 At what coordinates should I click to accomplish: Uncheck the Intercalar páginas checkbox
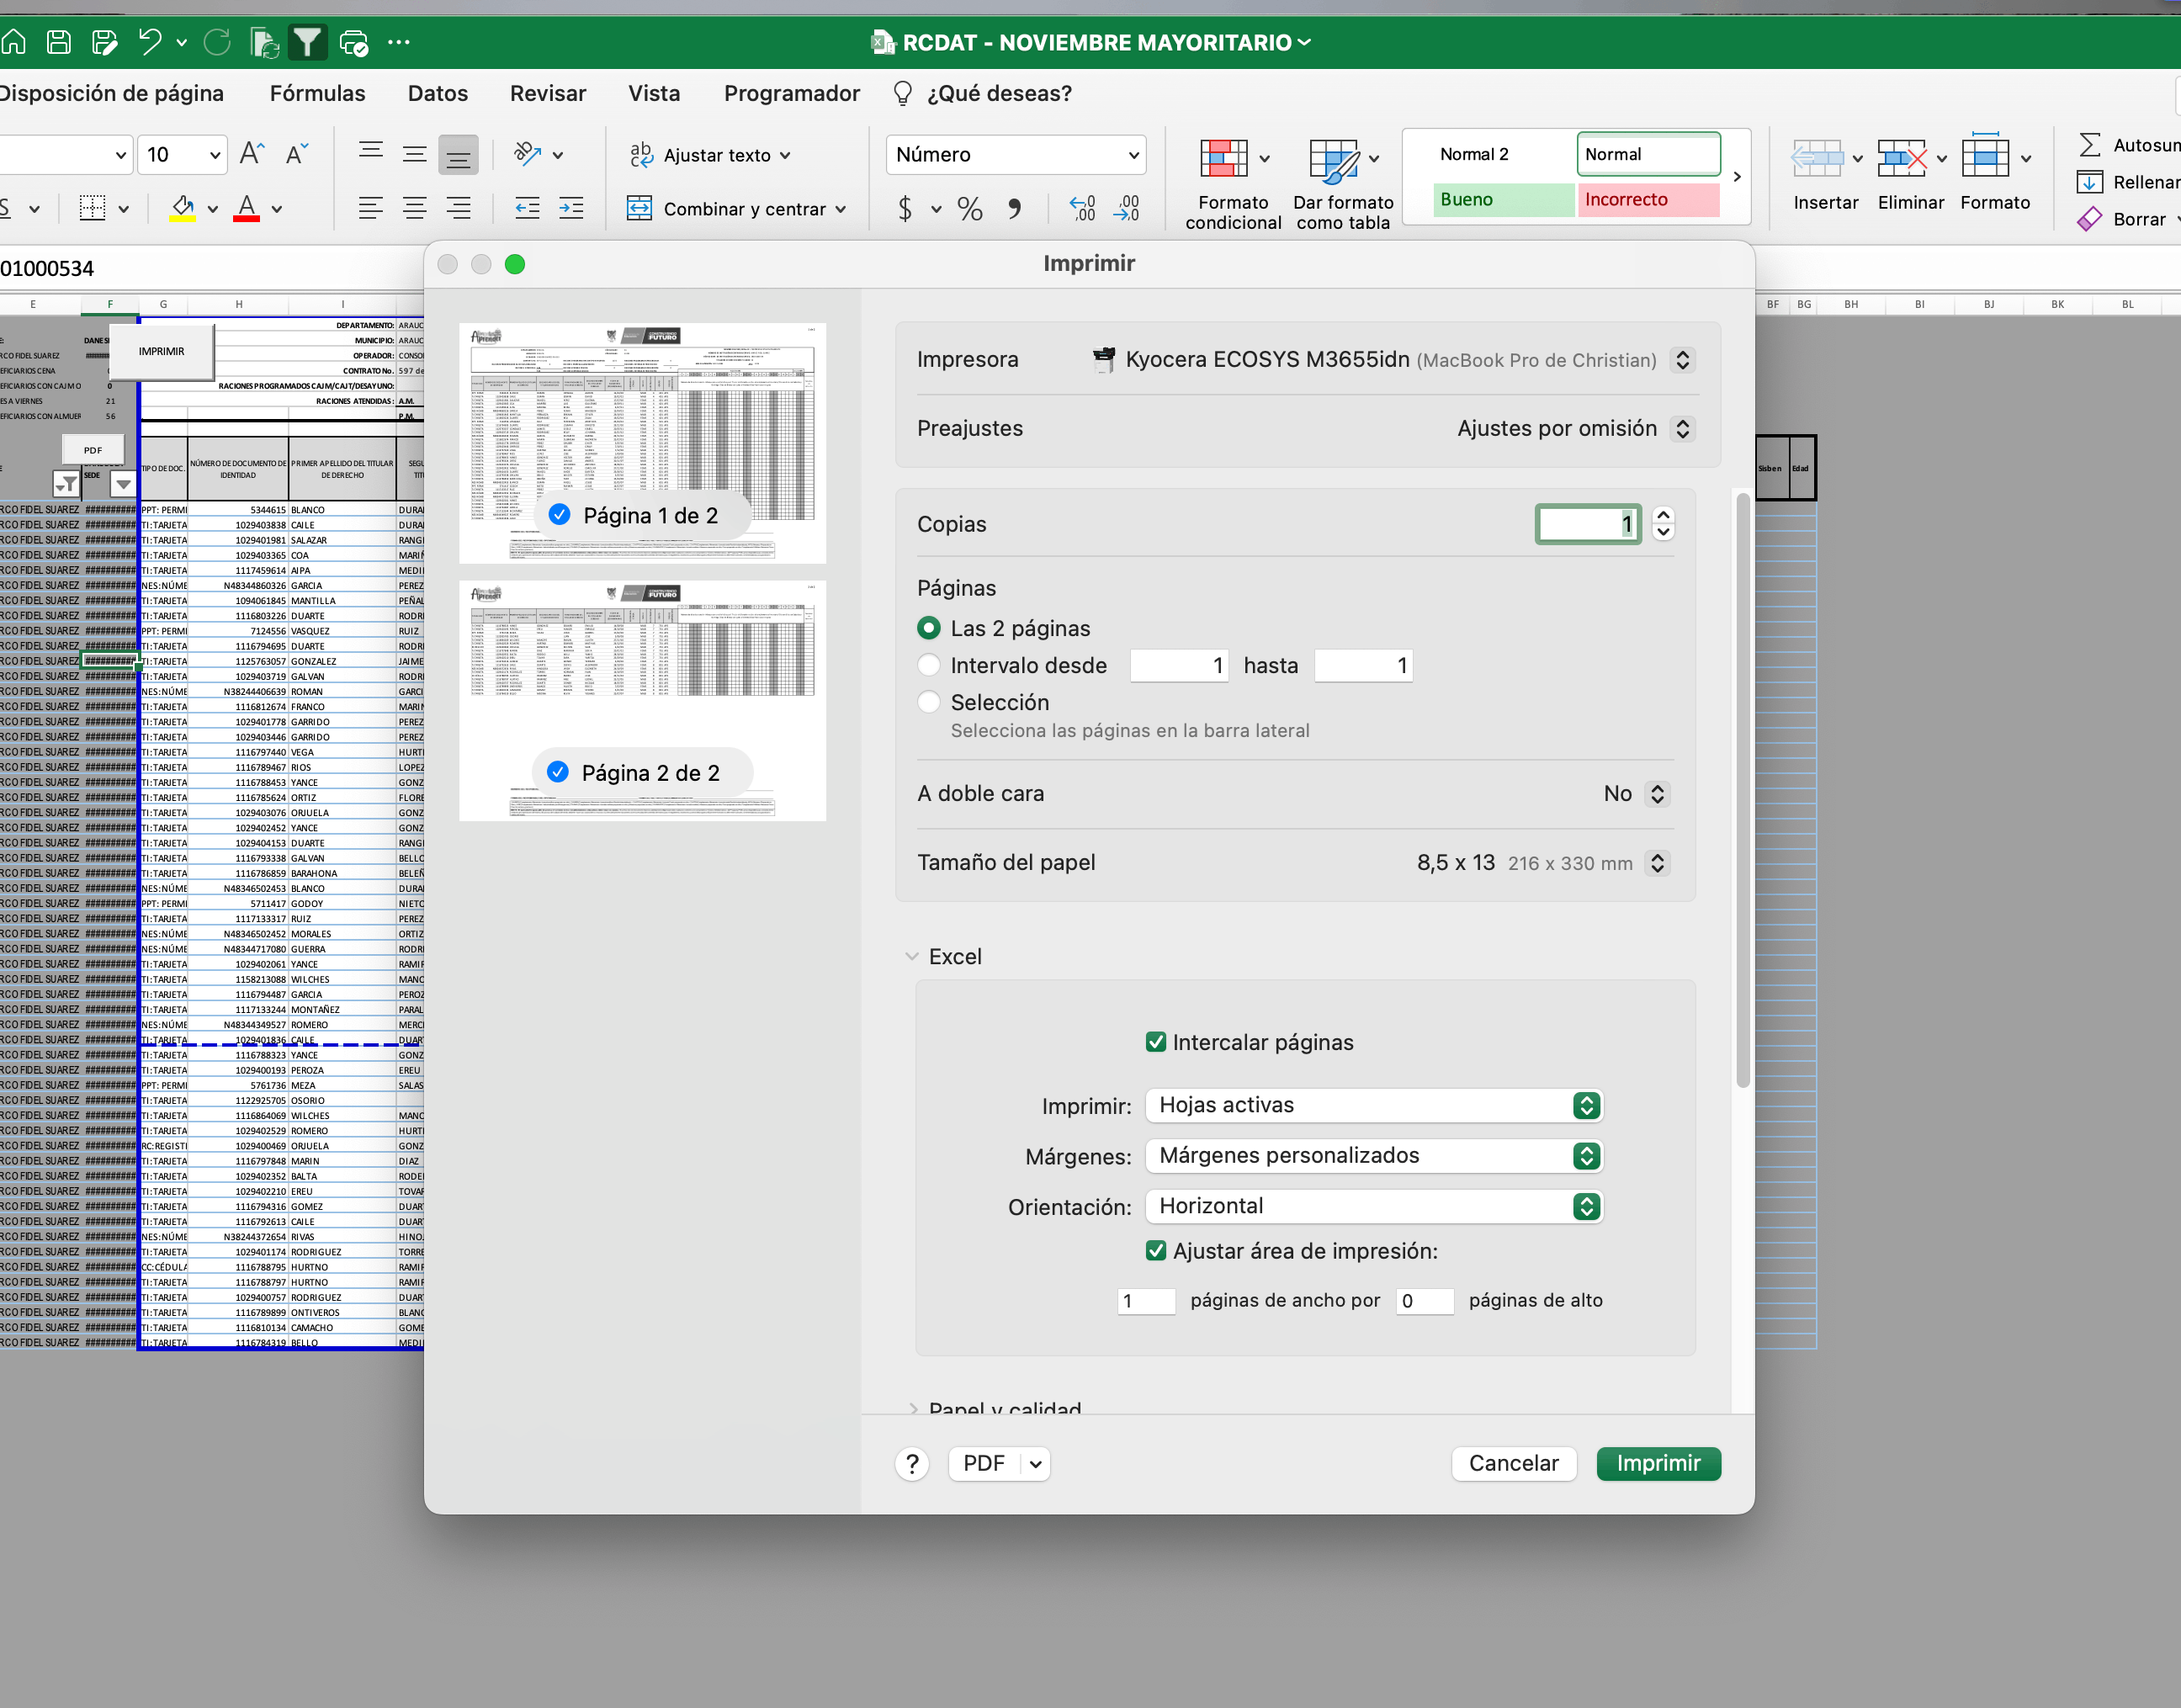point(1155,1042)
